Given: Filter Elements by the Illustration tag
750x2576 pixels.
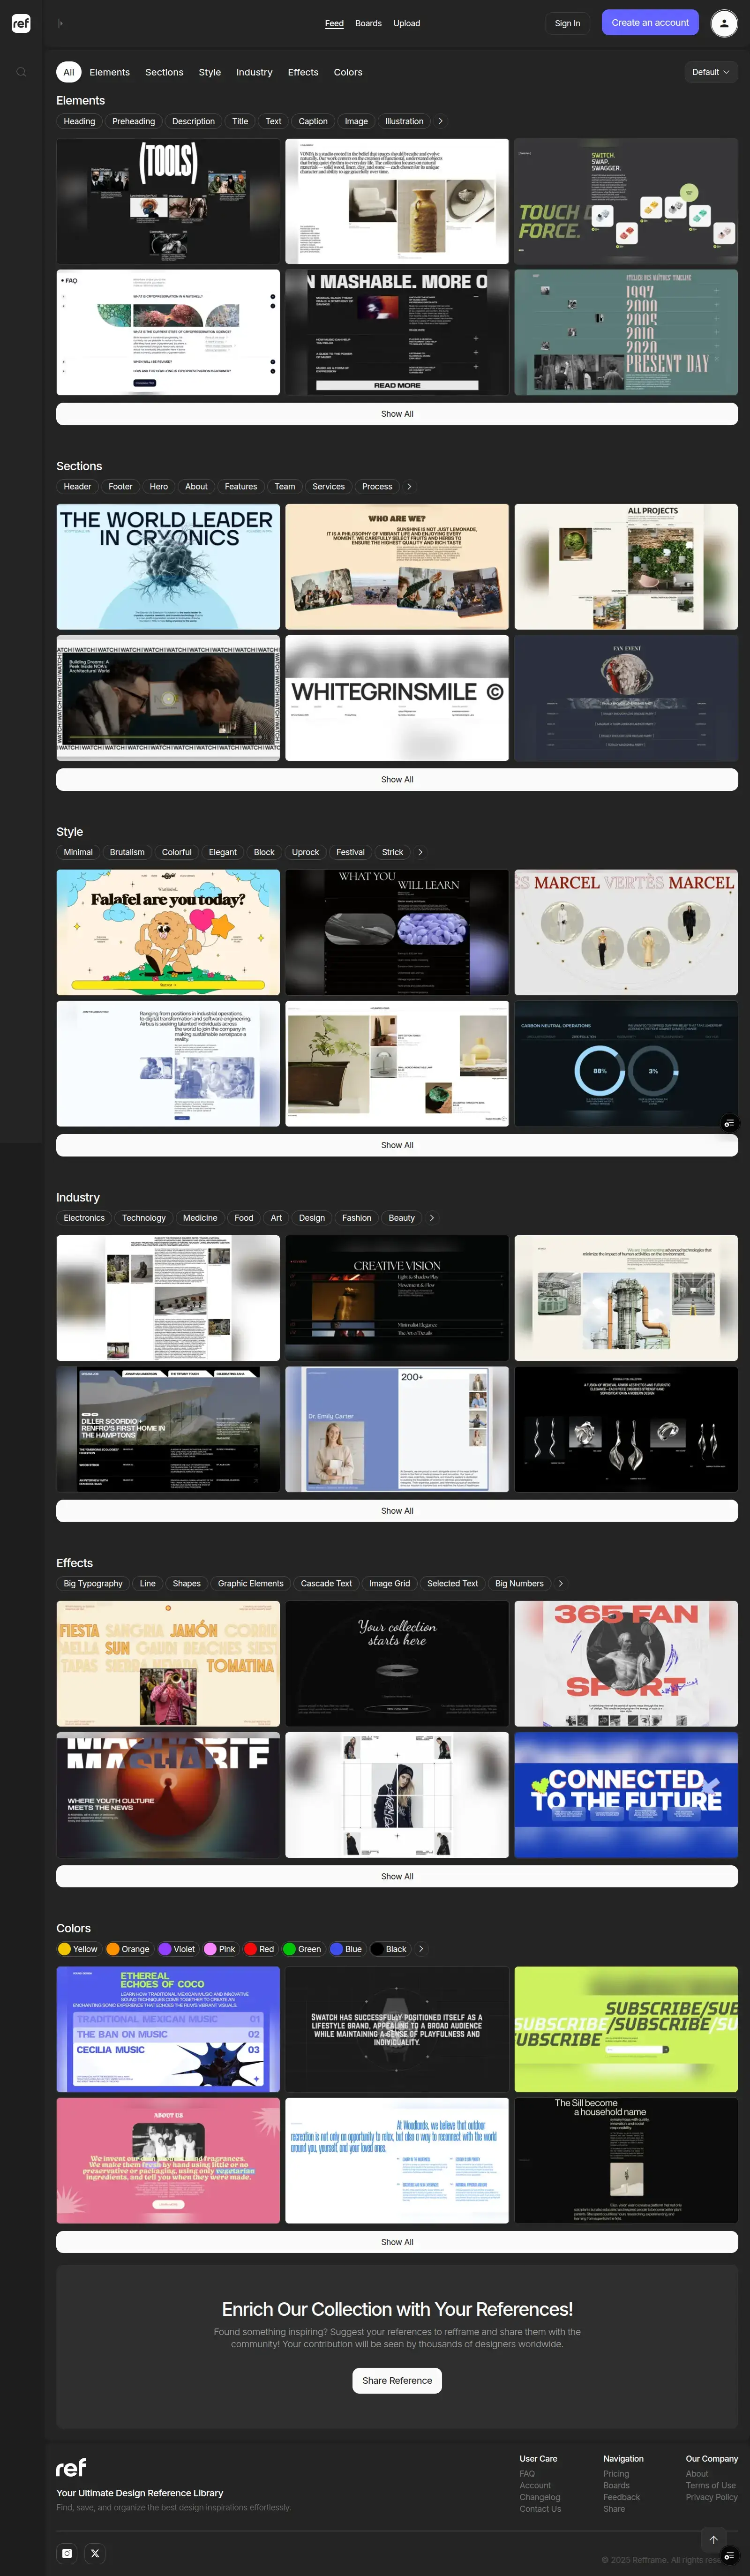Looking at the screenshot, I should click(404, 121).
